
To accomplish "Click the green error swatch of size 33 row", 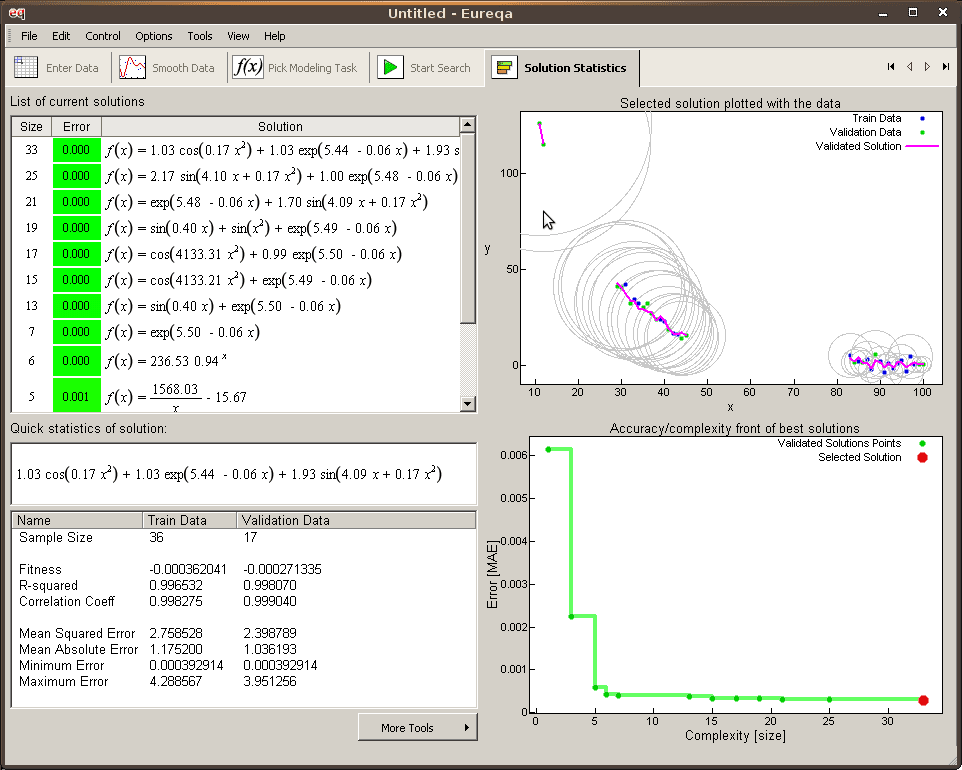I will click(x=77, y=150).
